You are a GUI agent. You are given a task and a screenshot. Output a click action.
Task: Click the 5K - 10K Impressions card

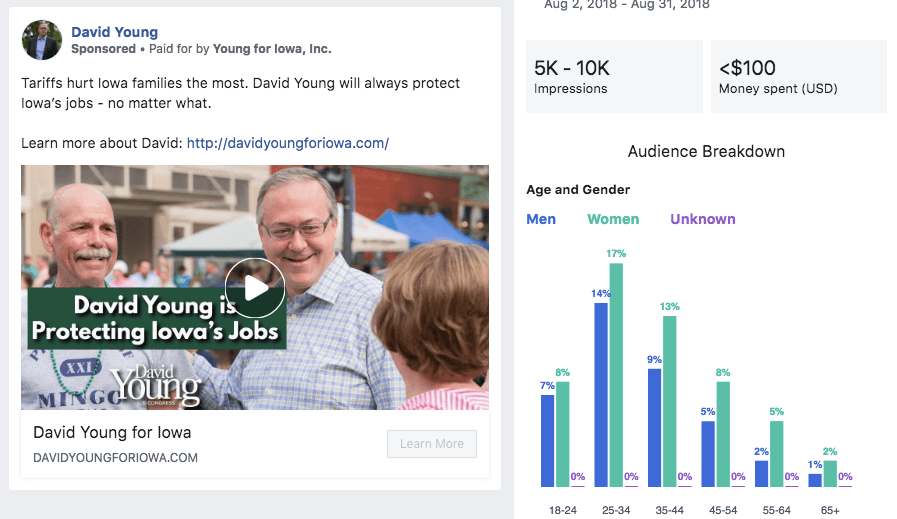[x=613, y=76]
